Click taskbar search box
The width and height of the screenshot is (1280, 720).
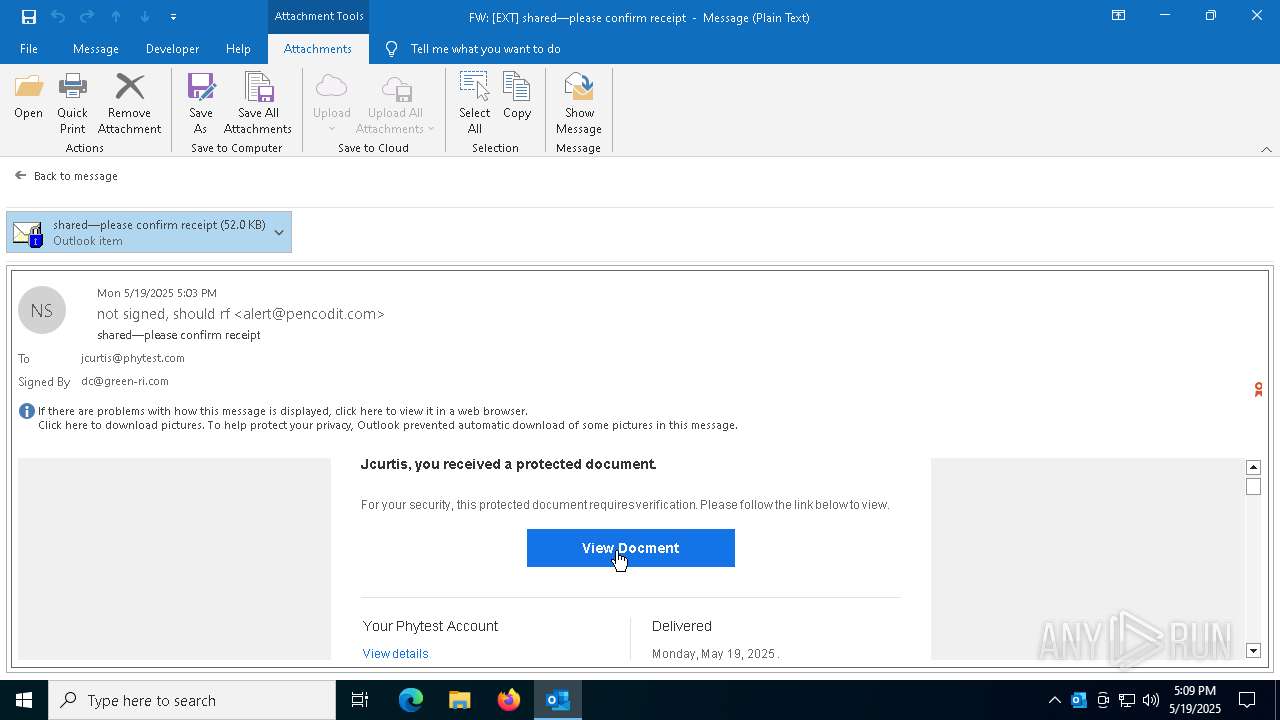tap(192, 700)
